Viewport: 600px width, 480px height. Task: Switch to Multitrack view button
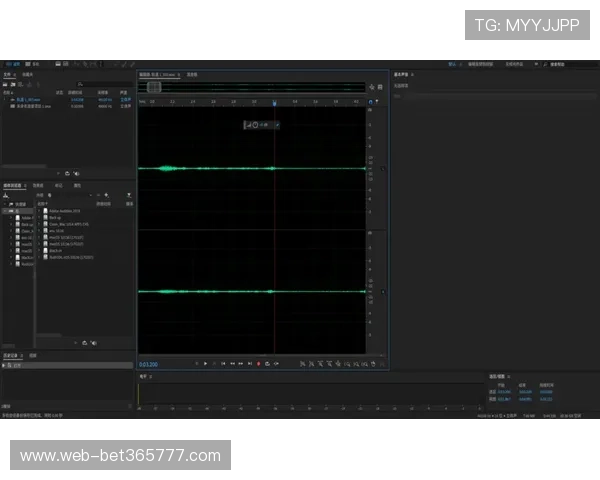tap(32, 64)
